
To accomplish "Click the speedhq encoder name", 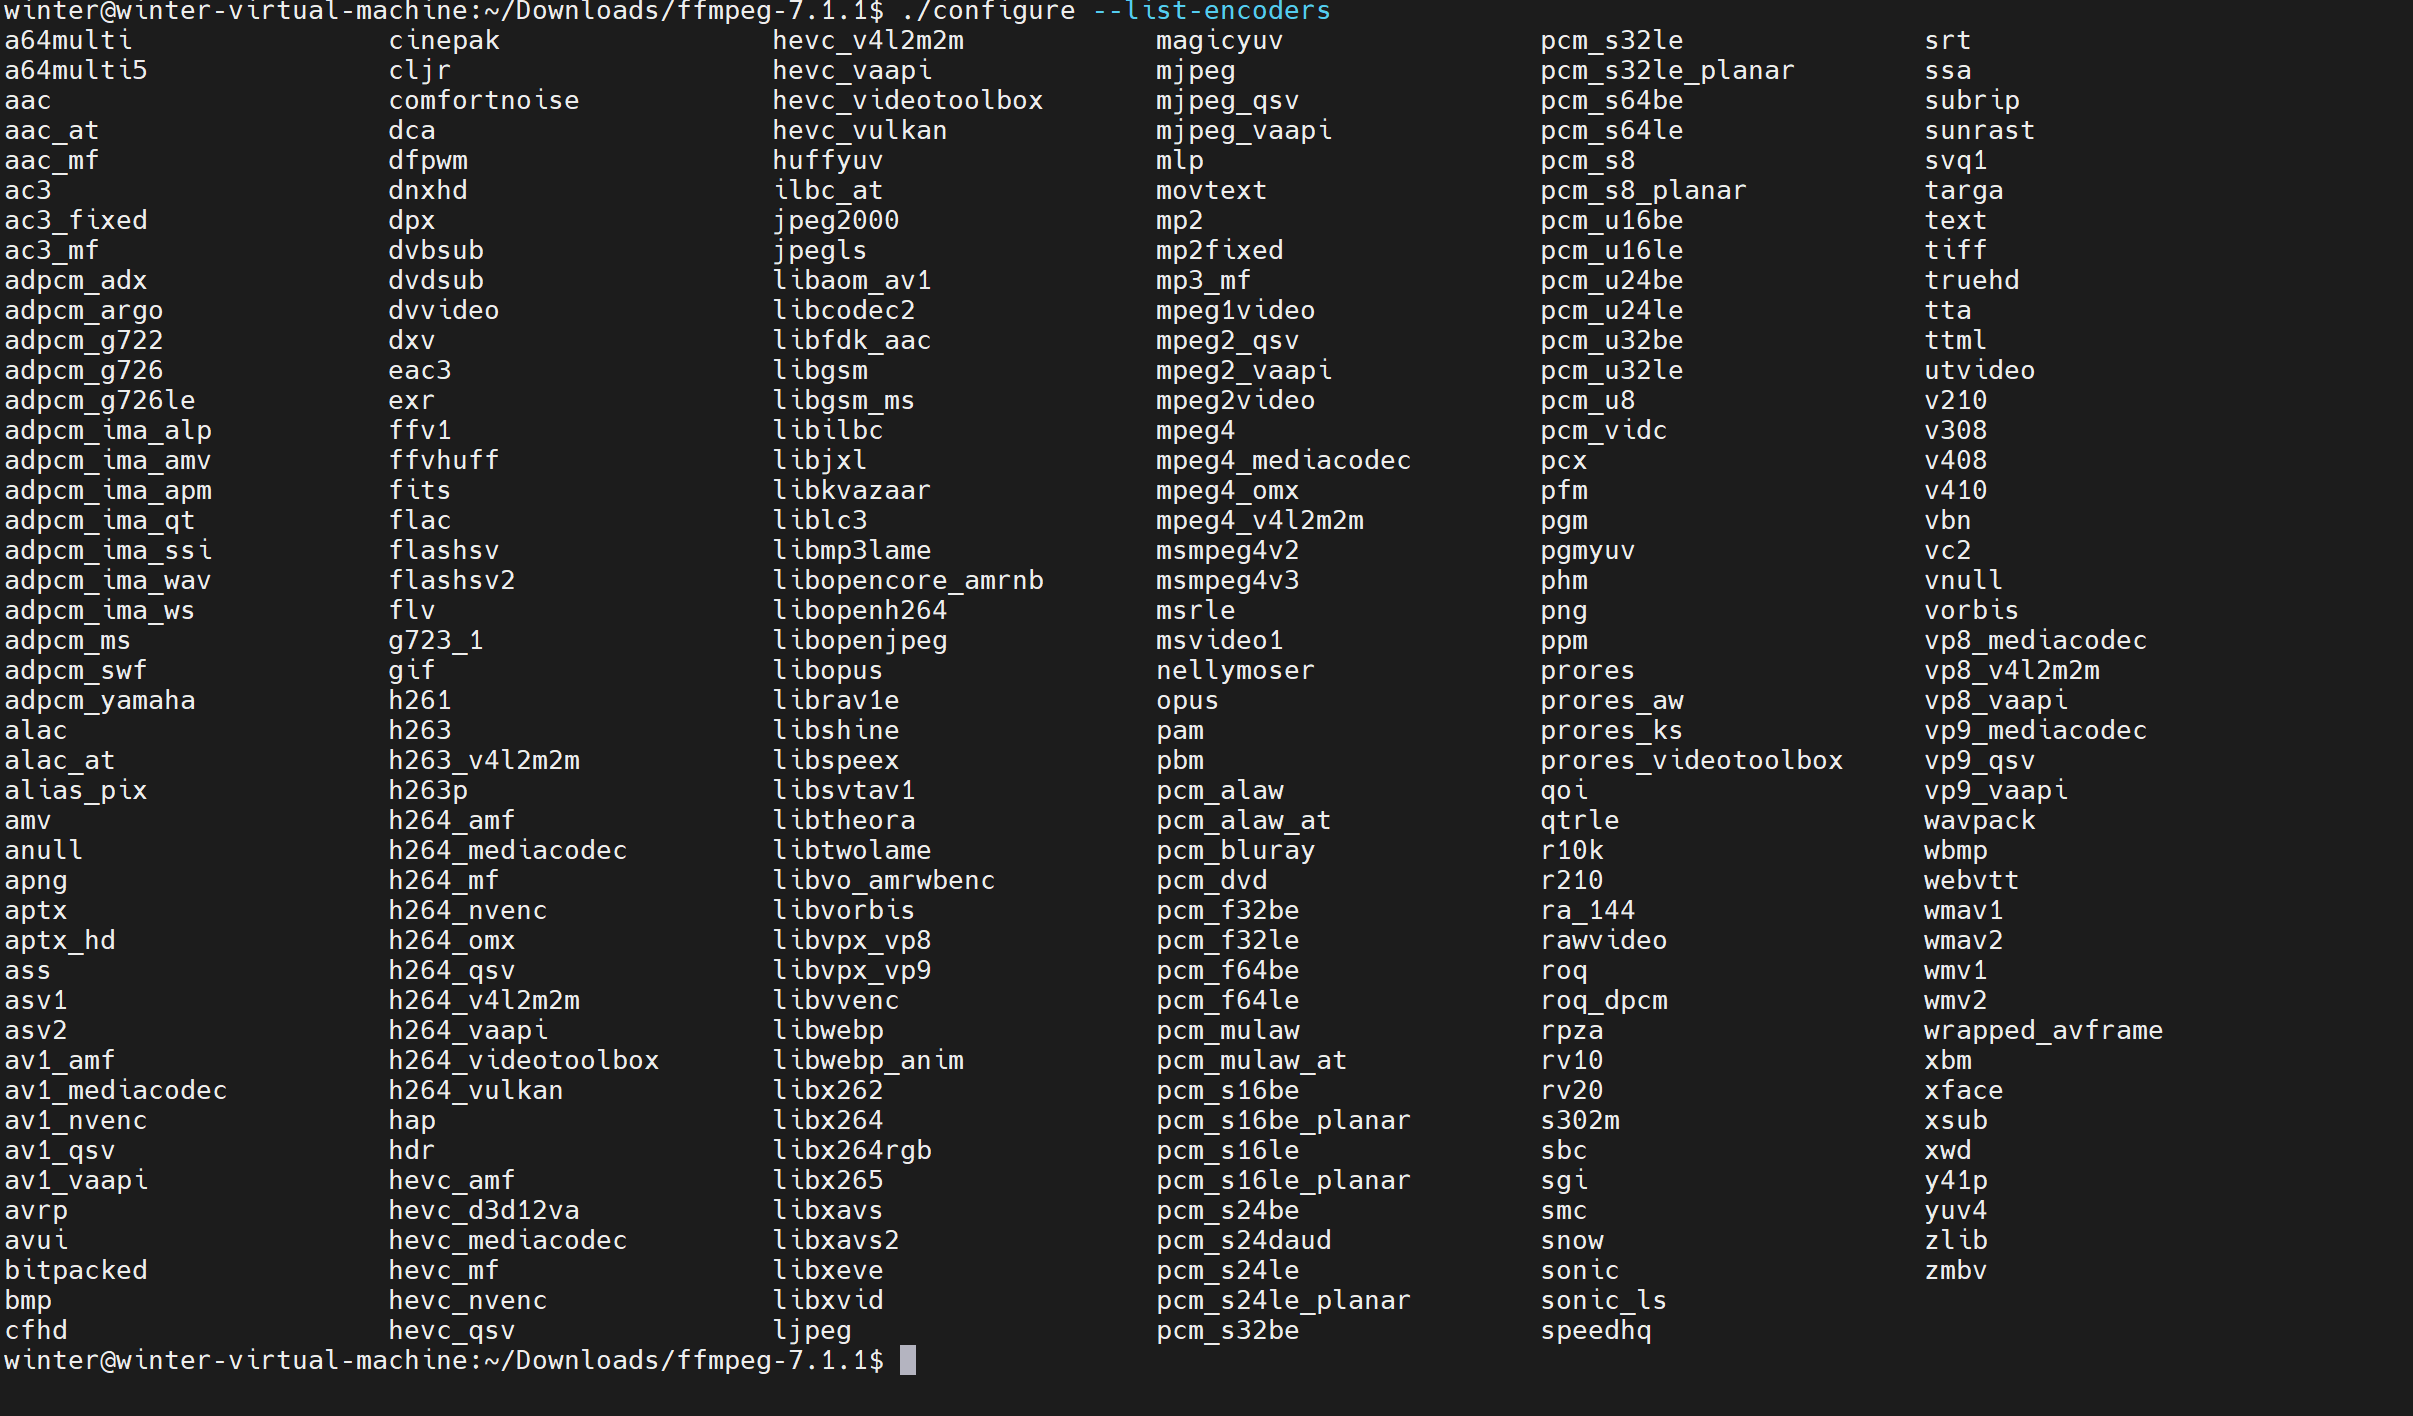I will 1596,1330.
